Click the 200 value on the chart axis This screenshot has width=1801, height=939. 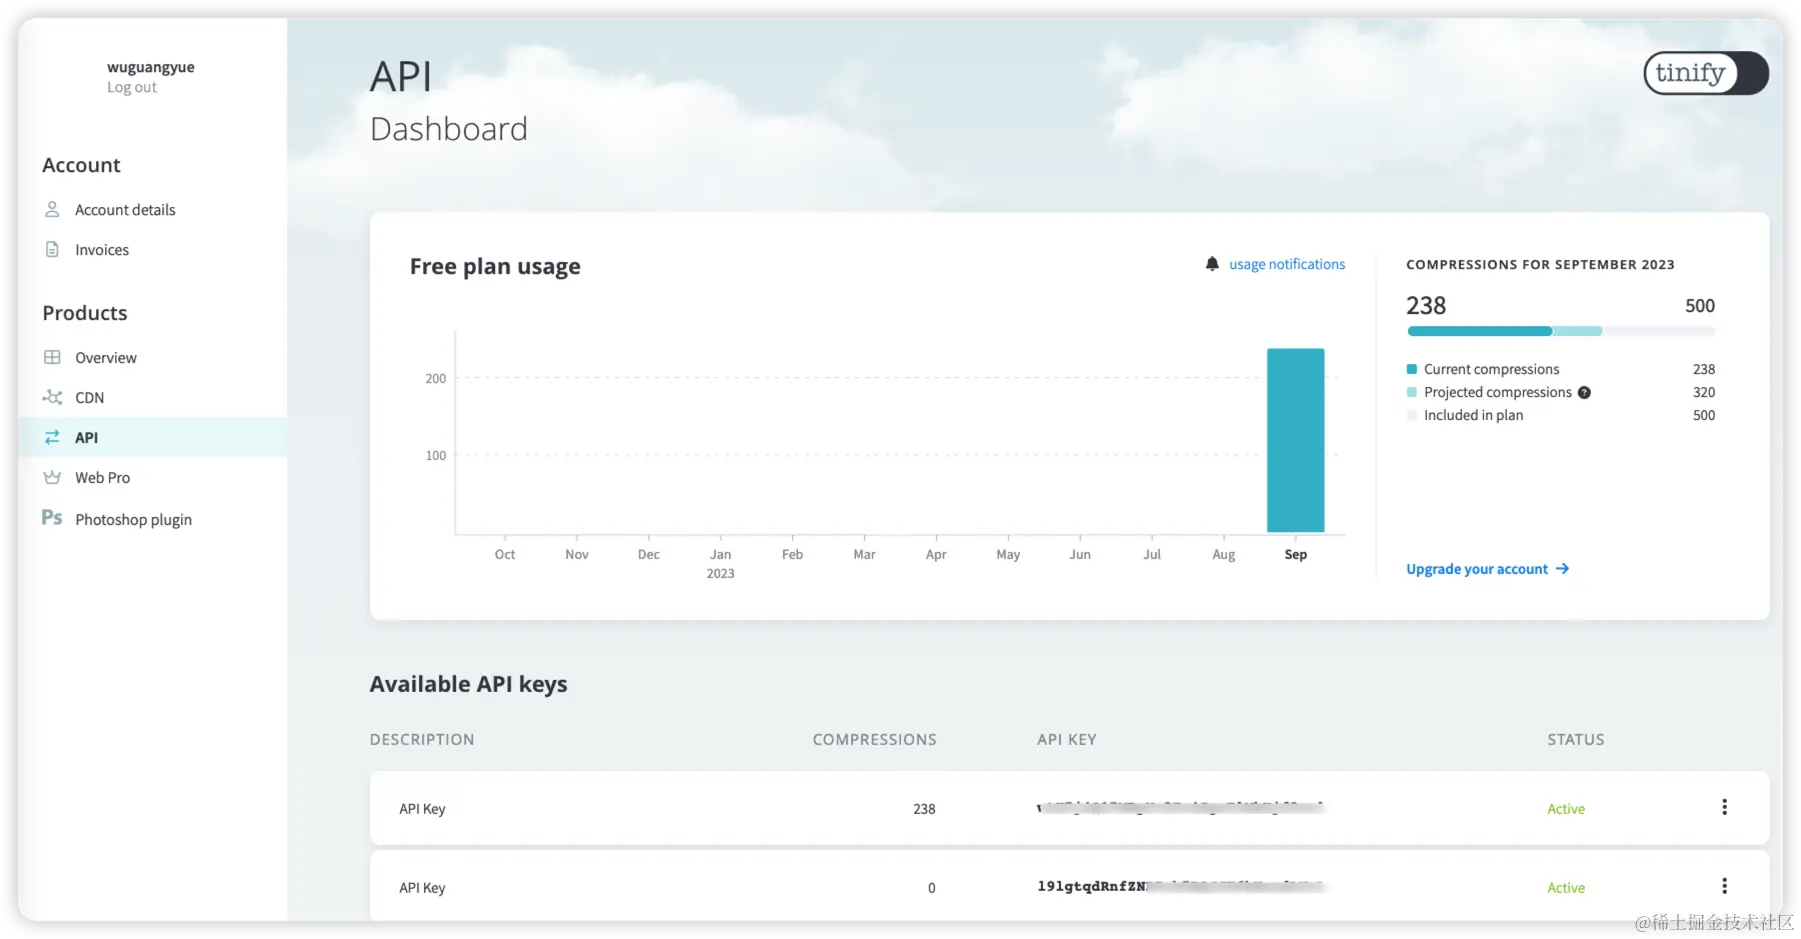[x=436, y=379]
